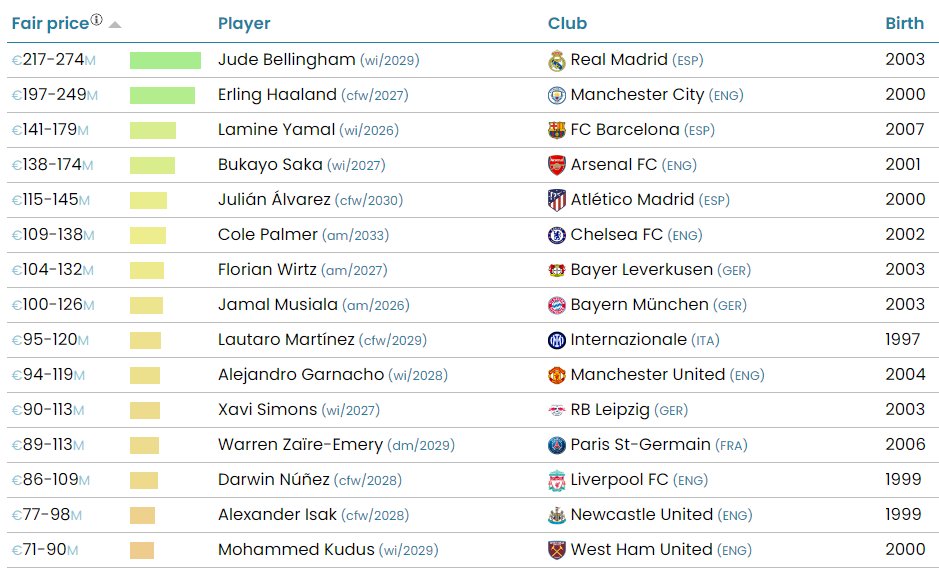Sort table by Player column header
This screenshot has height=573, width=939.
[244, 23]
